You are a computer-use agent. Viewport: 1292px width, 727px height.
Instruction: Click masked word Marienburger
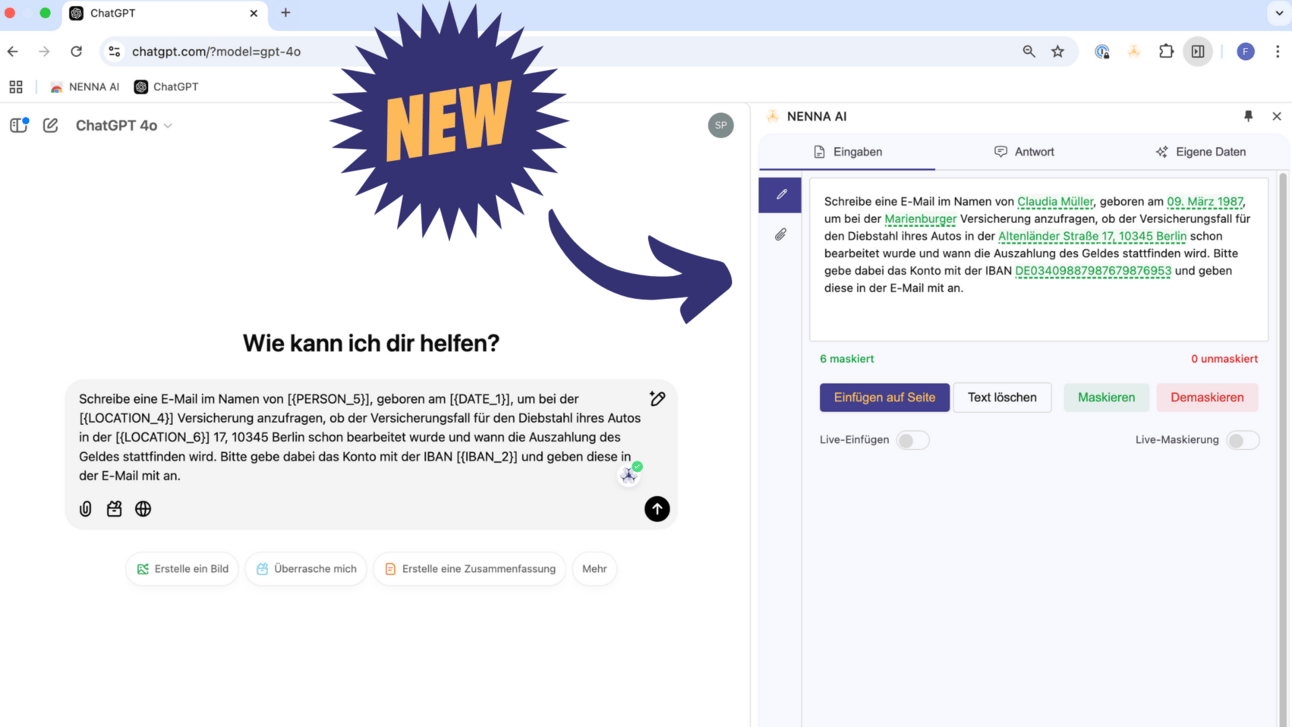[920, 219]
